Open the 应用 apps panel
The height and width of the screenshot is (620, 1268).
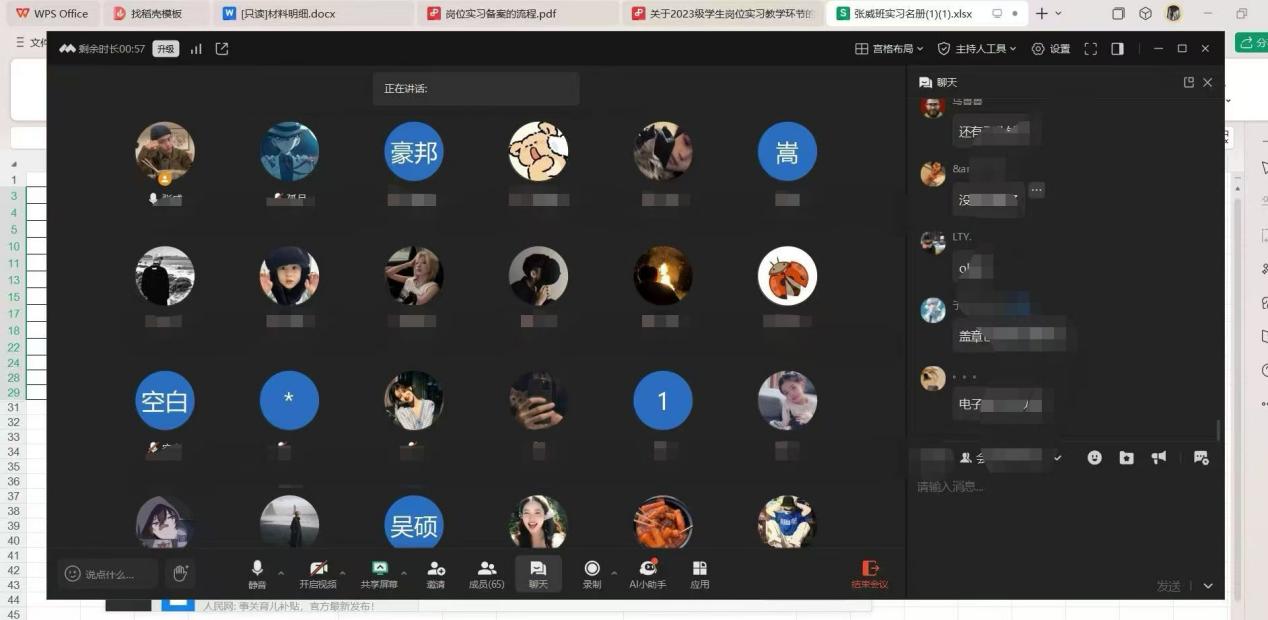(700, 573)
